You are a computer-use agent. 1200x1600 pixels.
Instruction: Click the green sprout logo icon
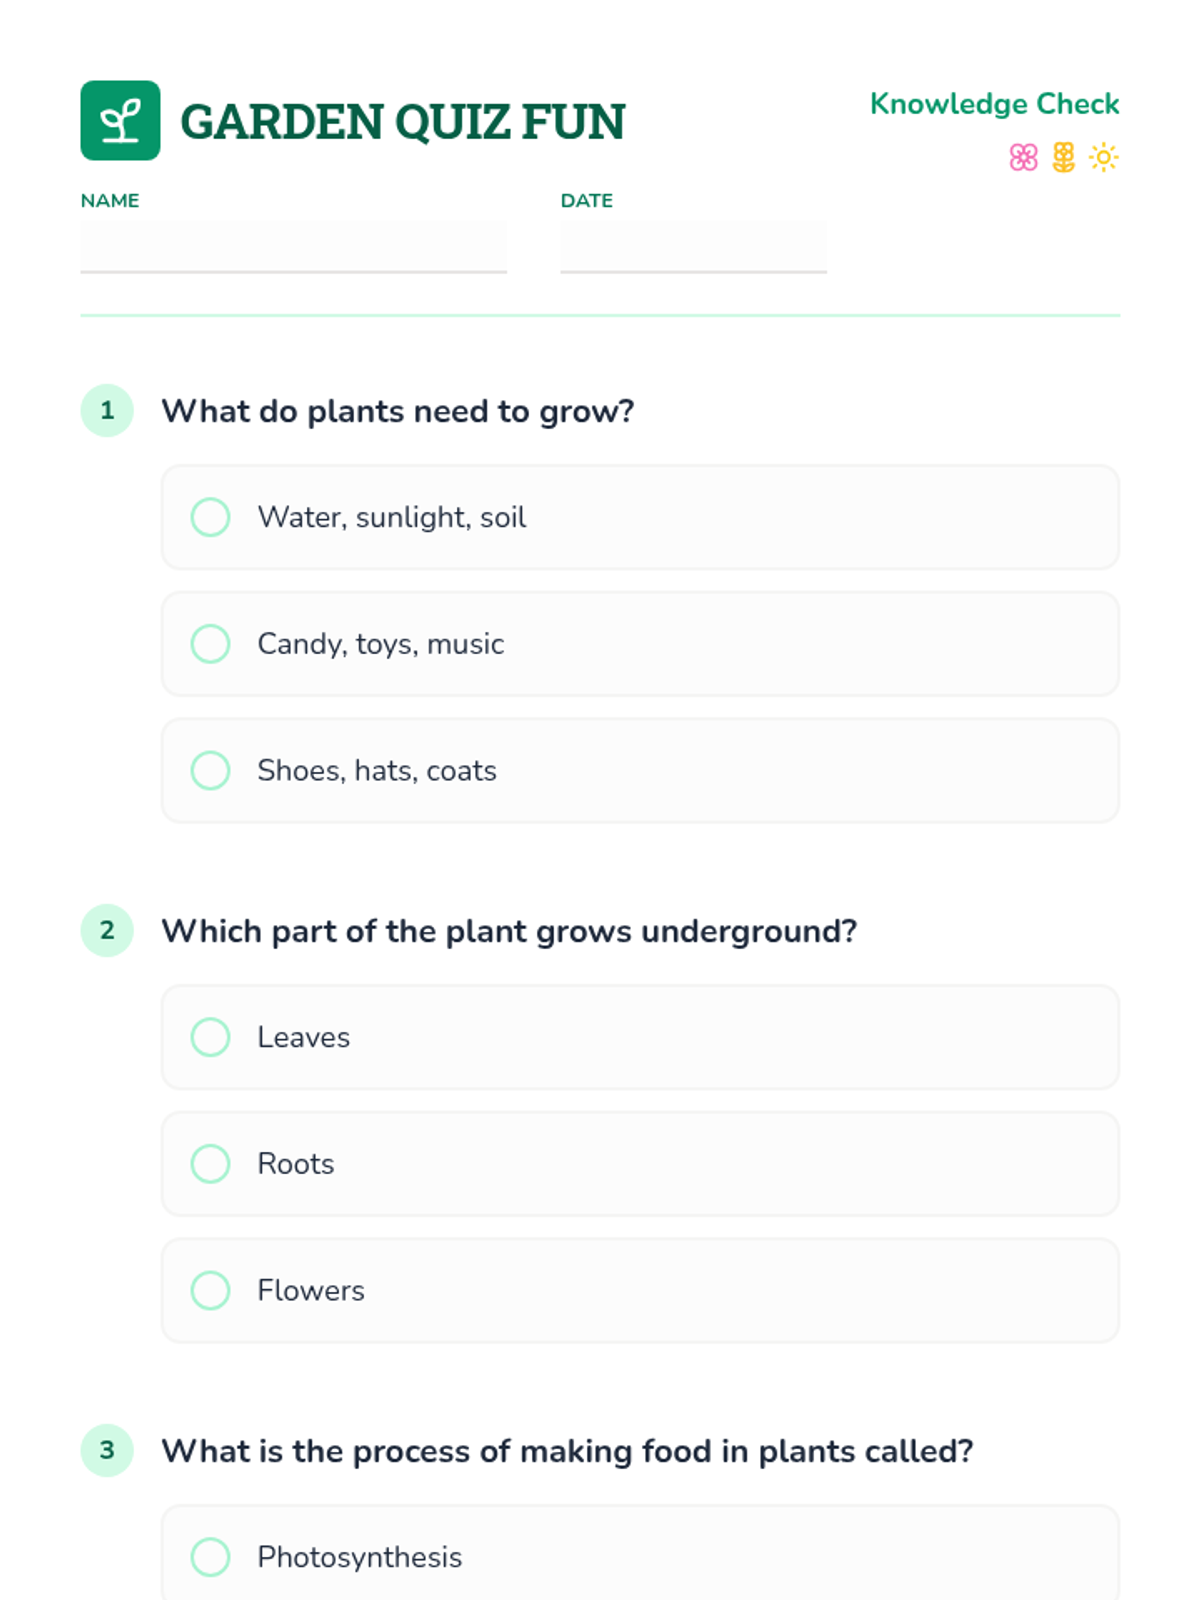120,121
